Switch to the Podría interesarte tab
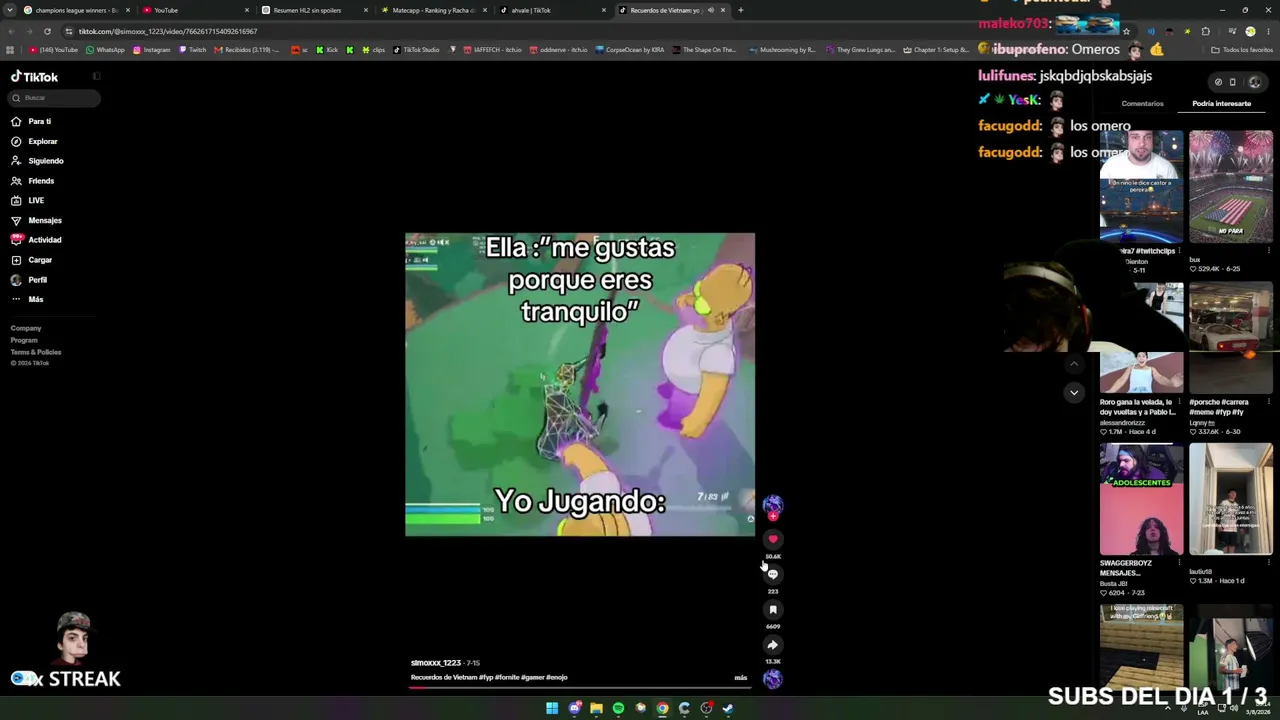Screen dimensions: 1280x720 [1221, 104]
